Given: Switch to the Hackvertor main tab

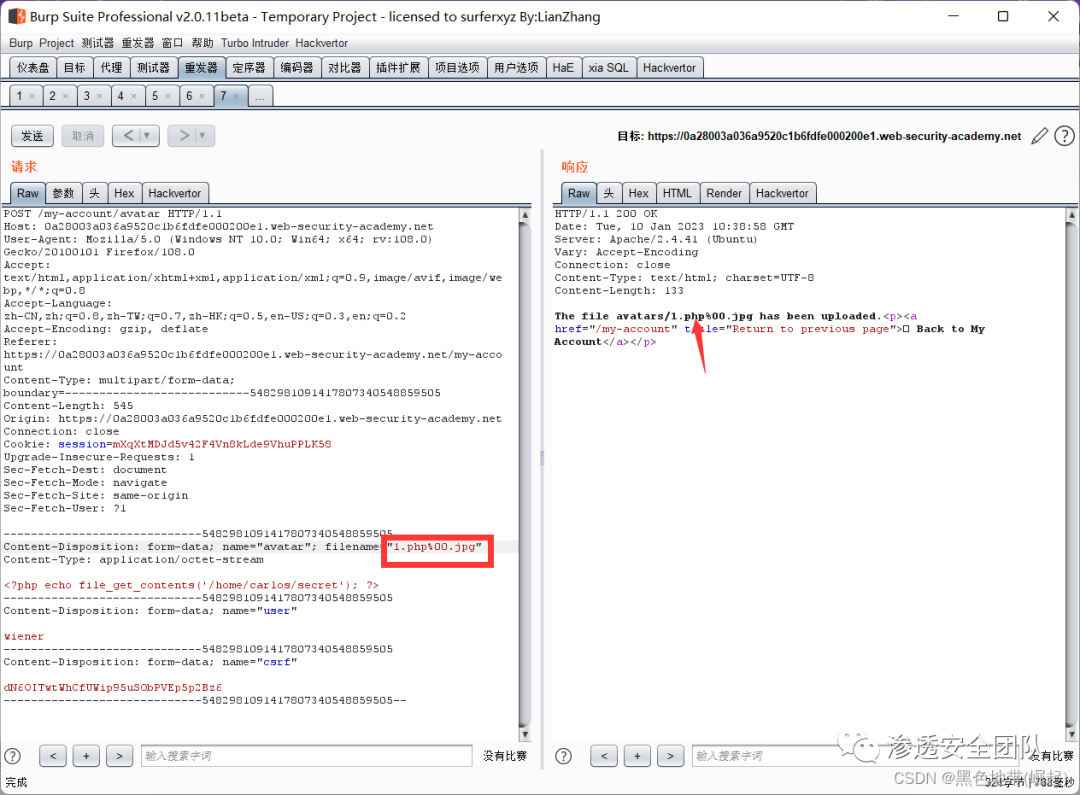Looking at the screenshot, I should tap(669, 68).
